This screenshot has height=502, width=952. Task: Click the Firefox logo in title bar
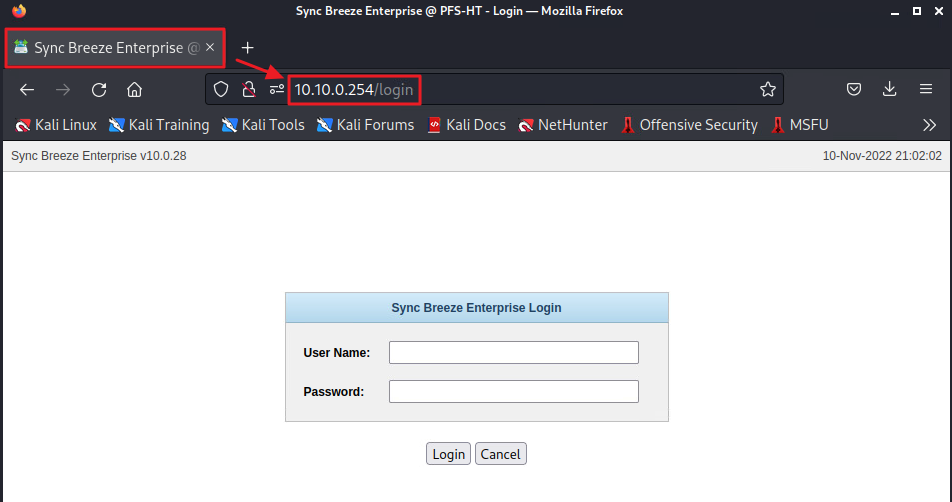(19, 10)
